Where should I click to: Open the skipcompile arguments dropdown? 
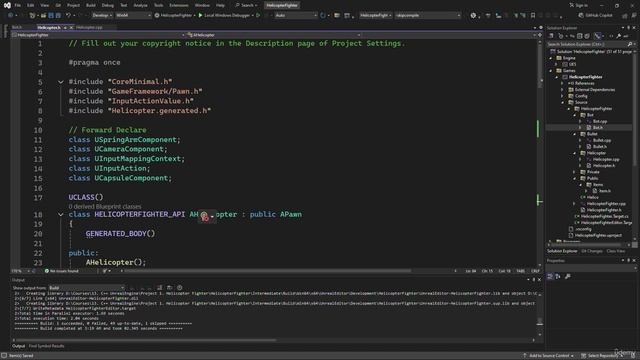(427, 16)
